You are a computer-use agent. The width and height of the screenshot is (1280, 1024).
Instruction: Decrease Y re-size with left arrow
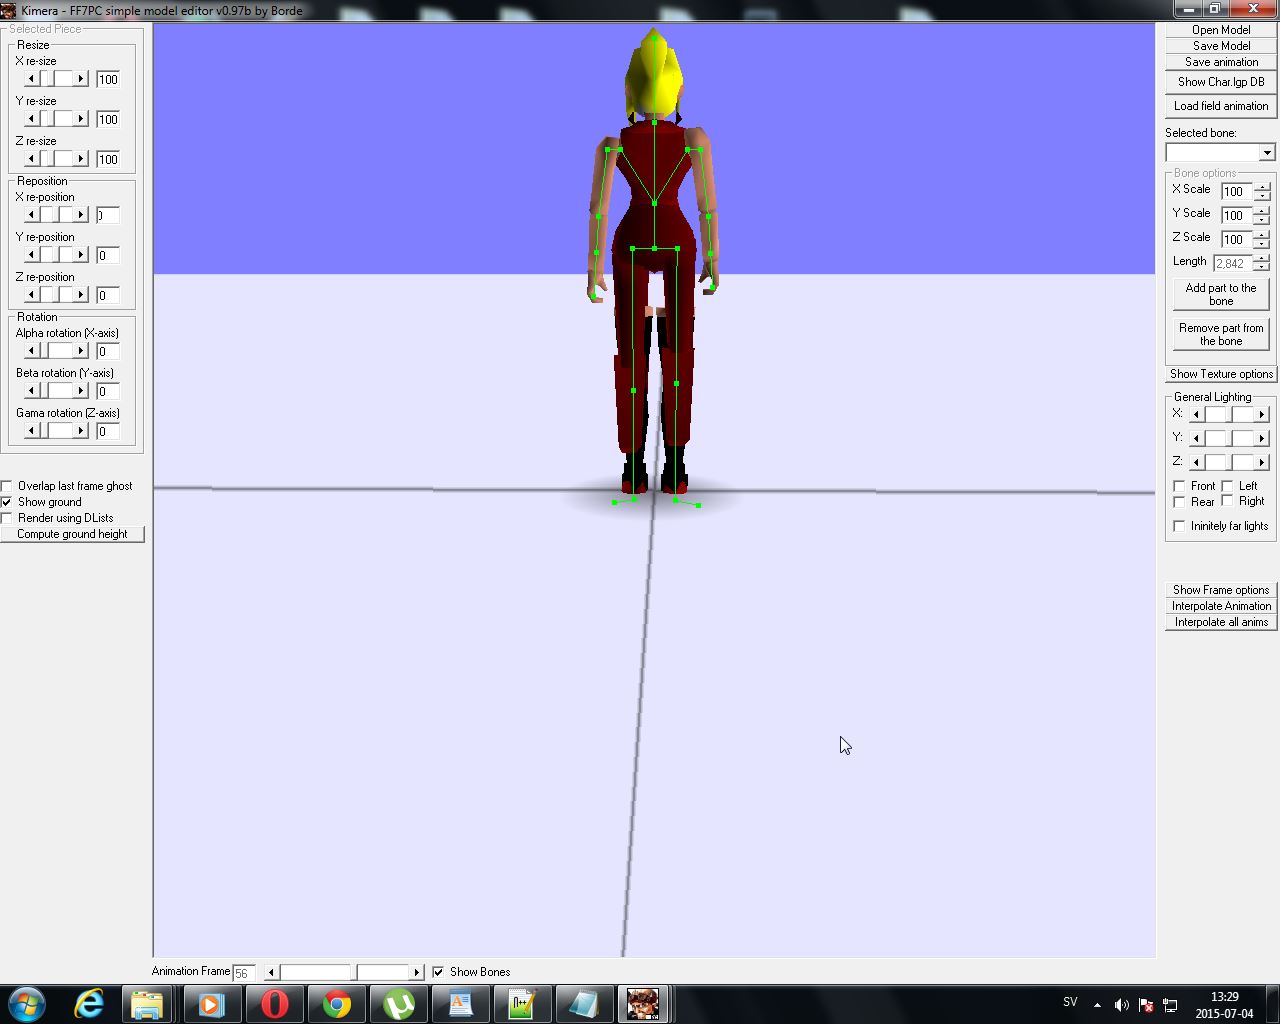[x=31, y=119]
